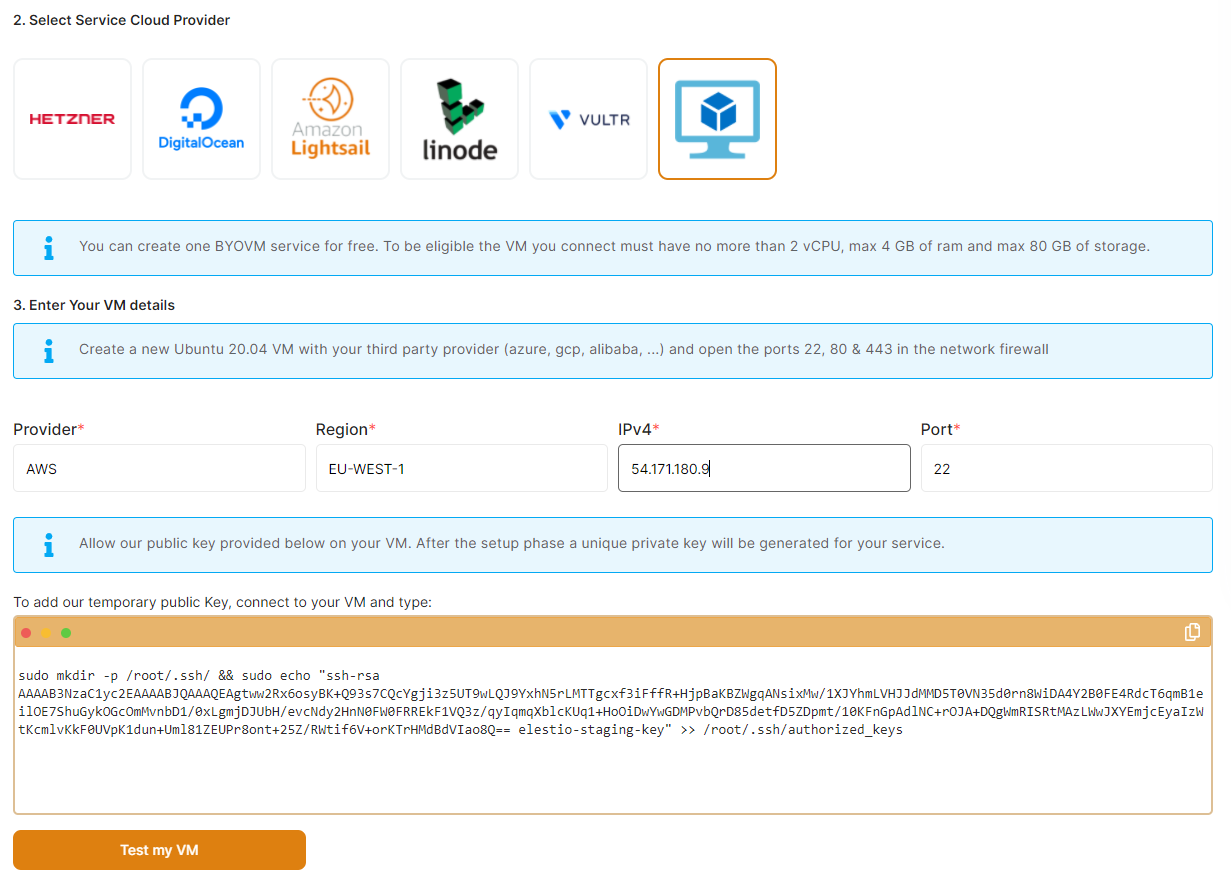Click the "3. Enter Your VM details" heading

pos(94,305)
